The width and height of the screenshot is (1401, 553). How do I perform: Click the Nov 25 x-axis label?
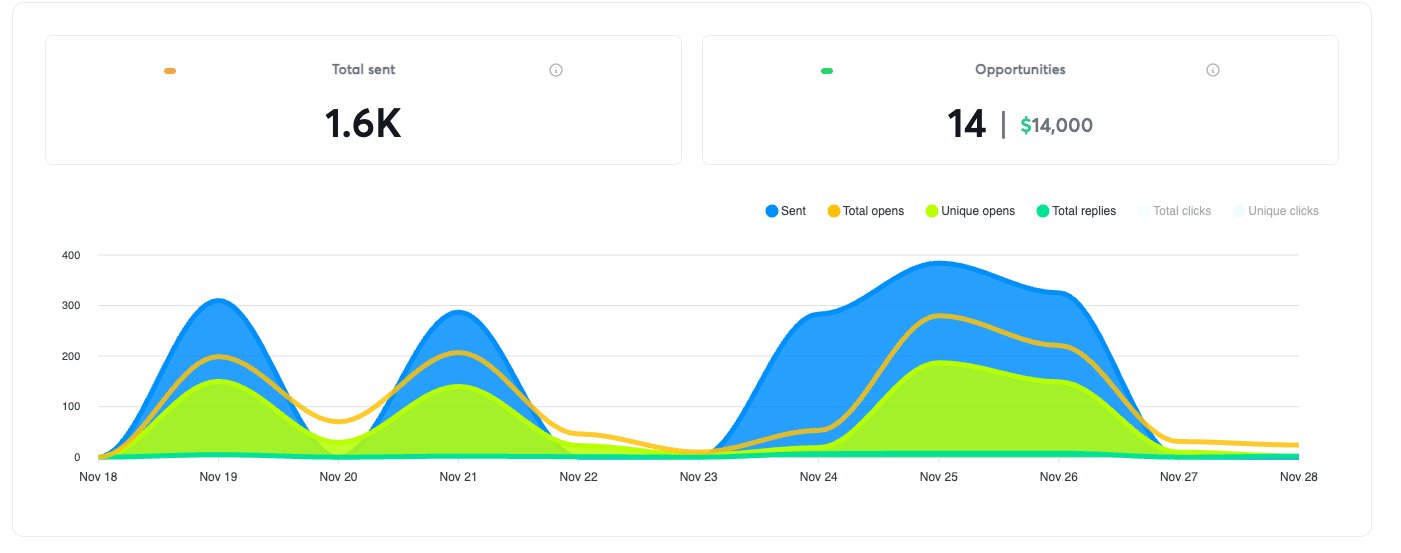(x=938, y=477)
